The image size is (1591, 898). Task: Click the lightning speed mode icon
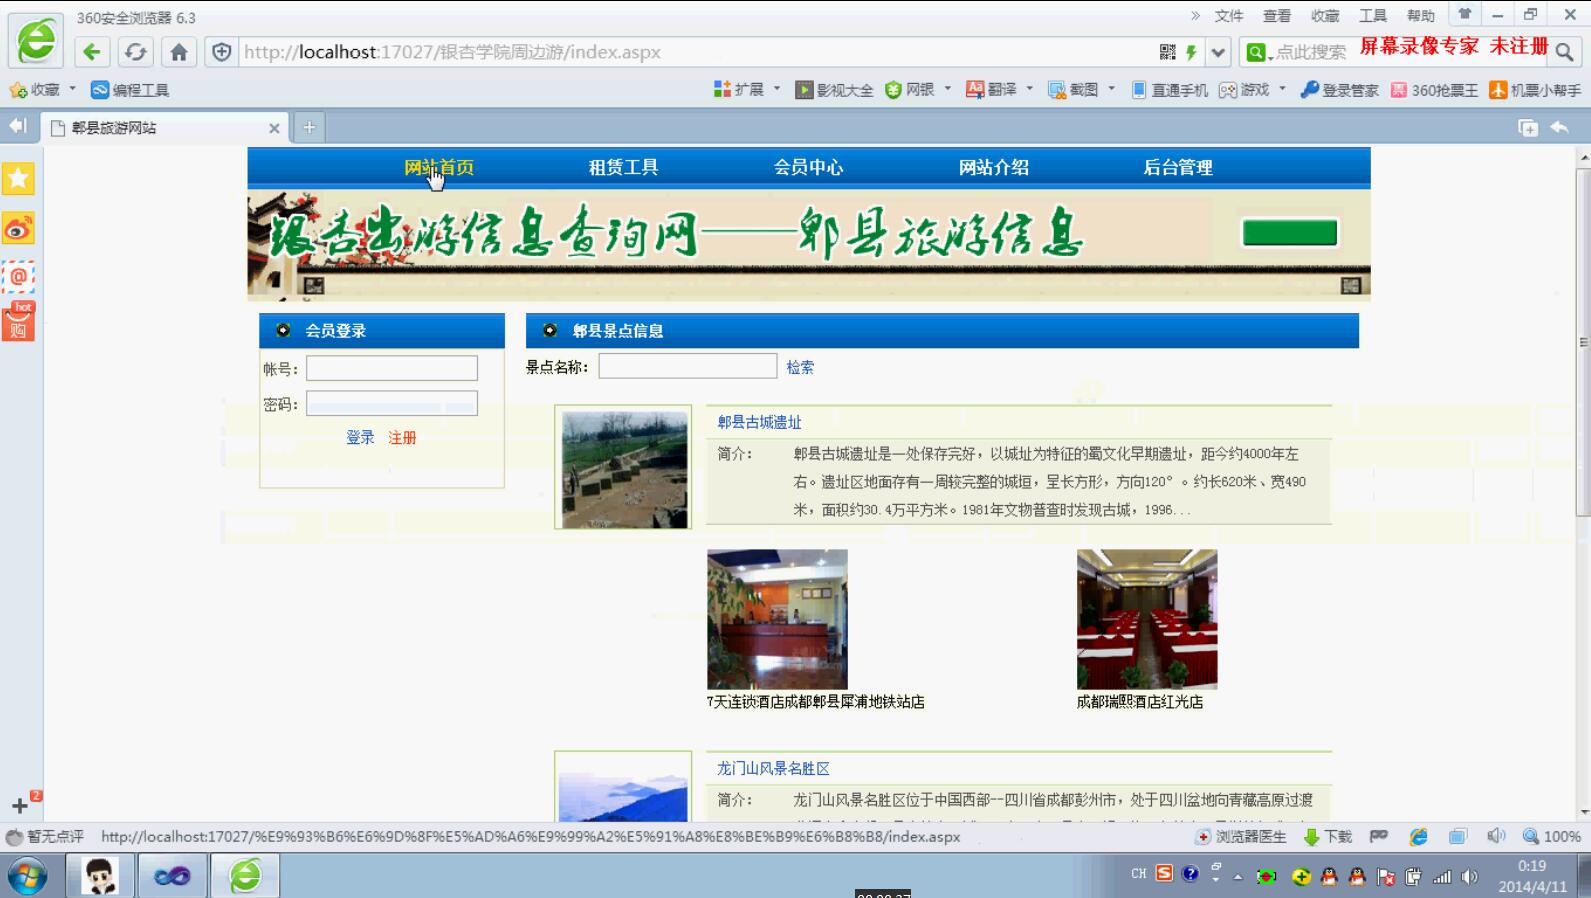click(1191, 52)
